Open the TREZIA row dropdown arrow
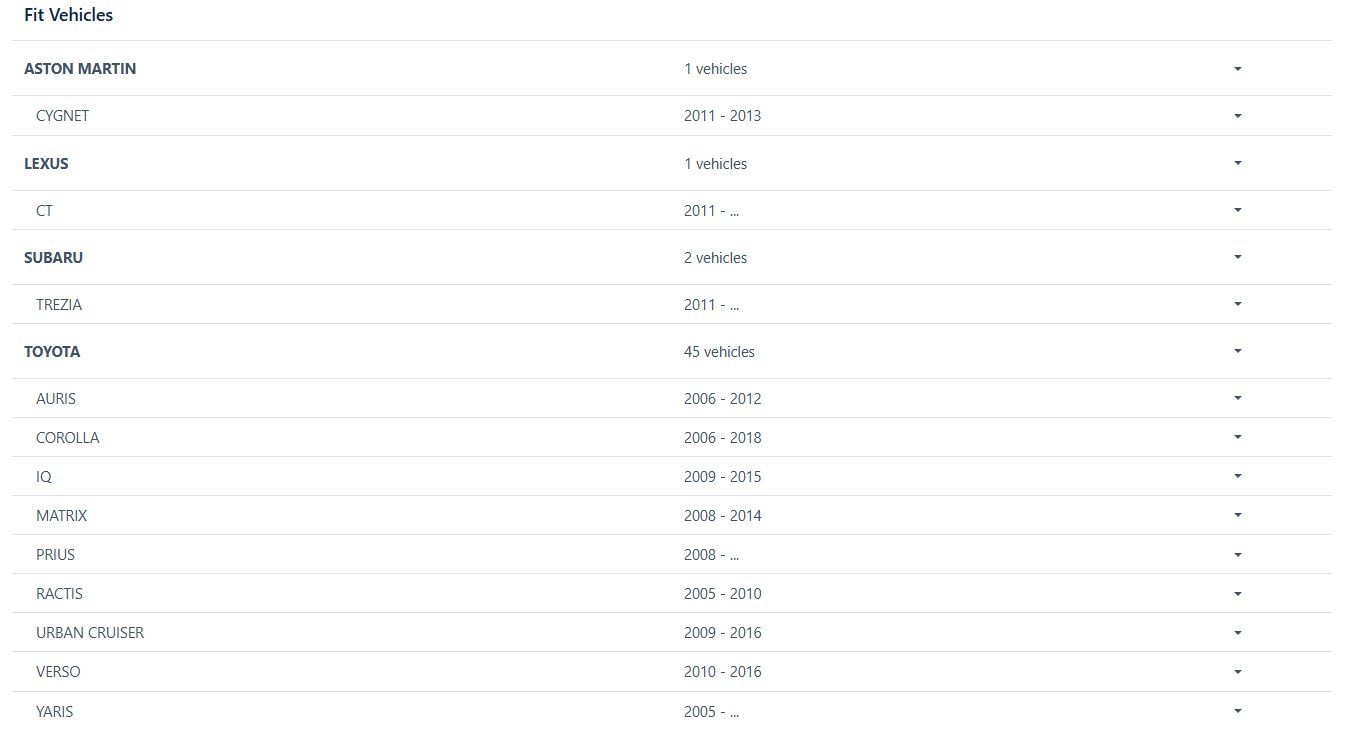 click(x=1237, y=304)
